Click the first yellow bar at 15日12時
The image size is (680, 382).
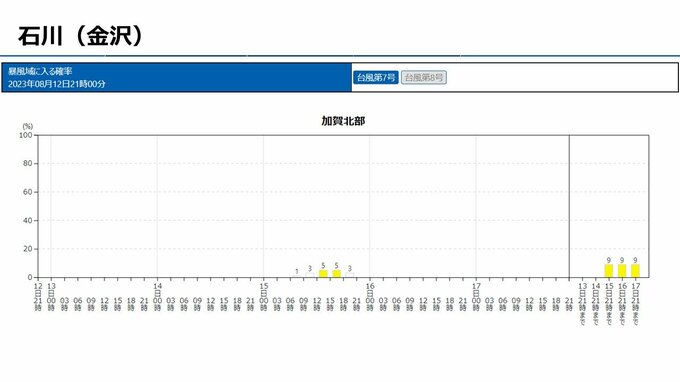pyautogui.click(x=323, y=274)
